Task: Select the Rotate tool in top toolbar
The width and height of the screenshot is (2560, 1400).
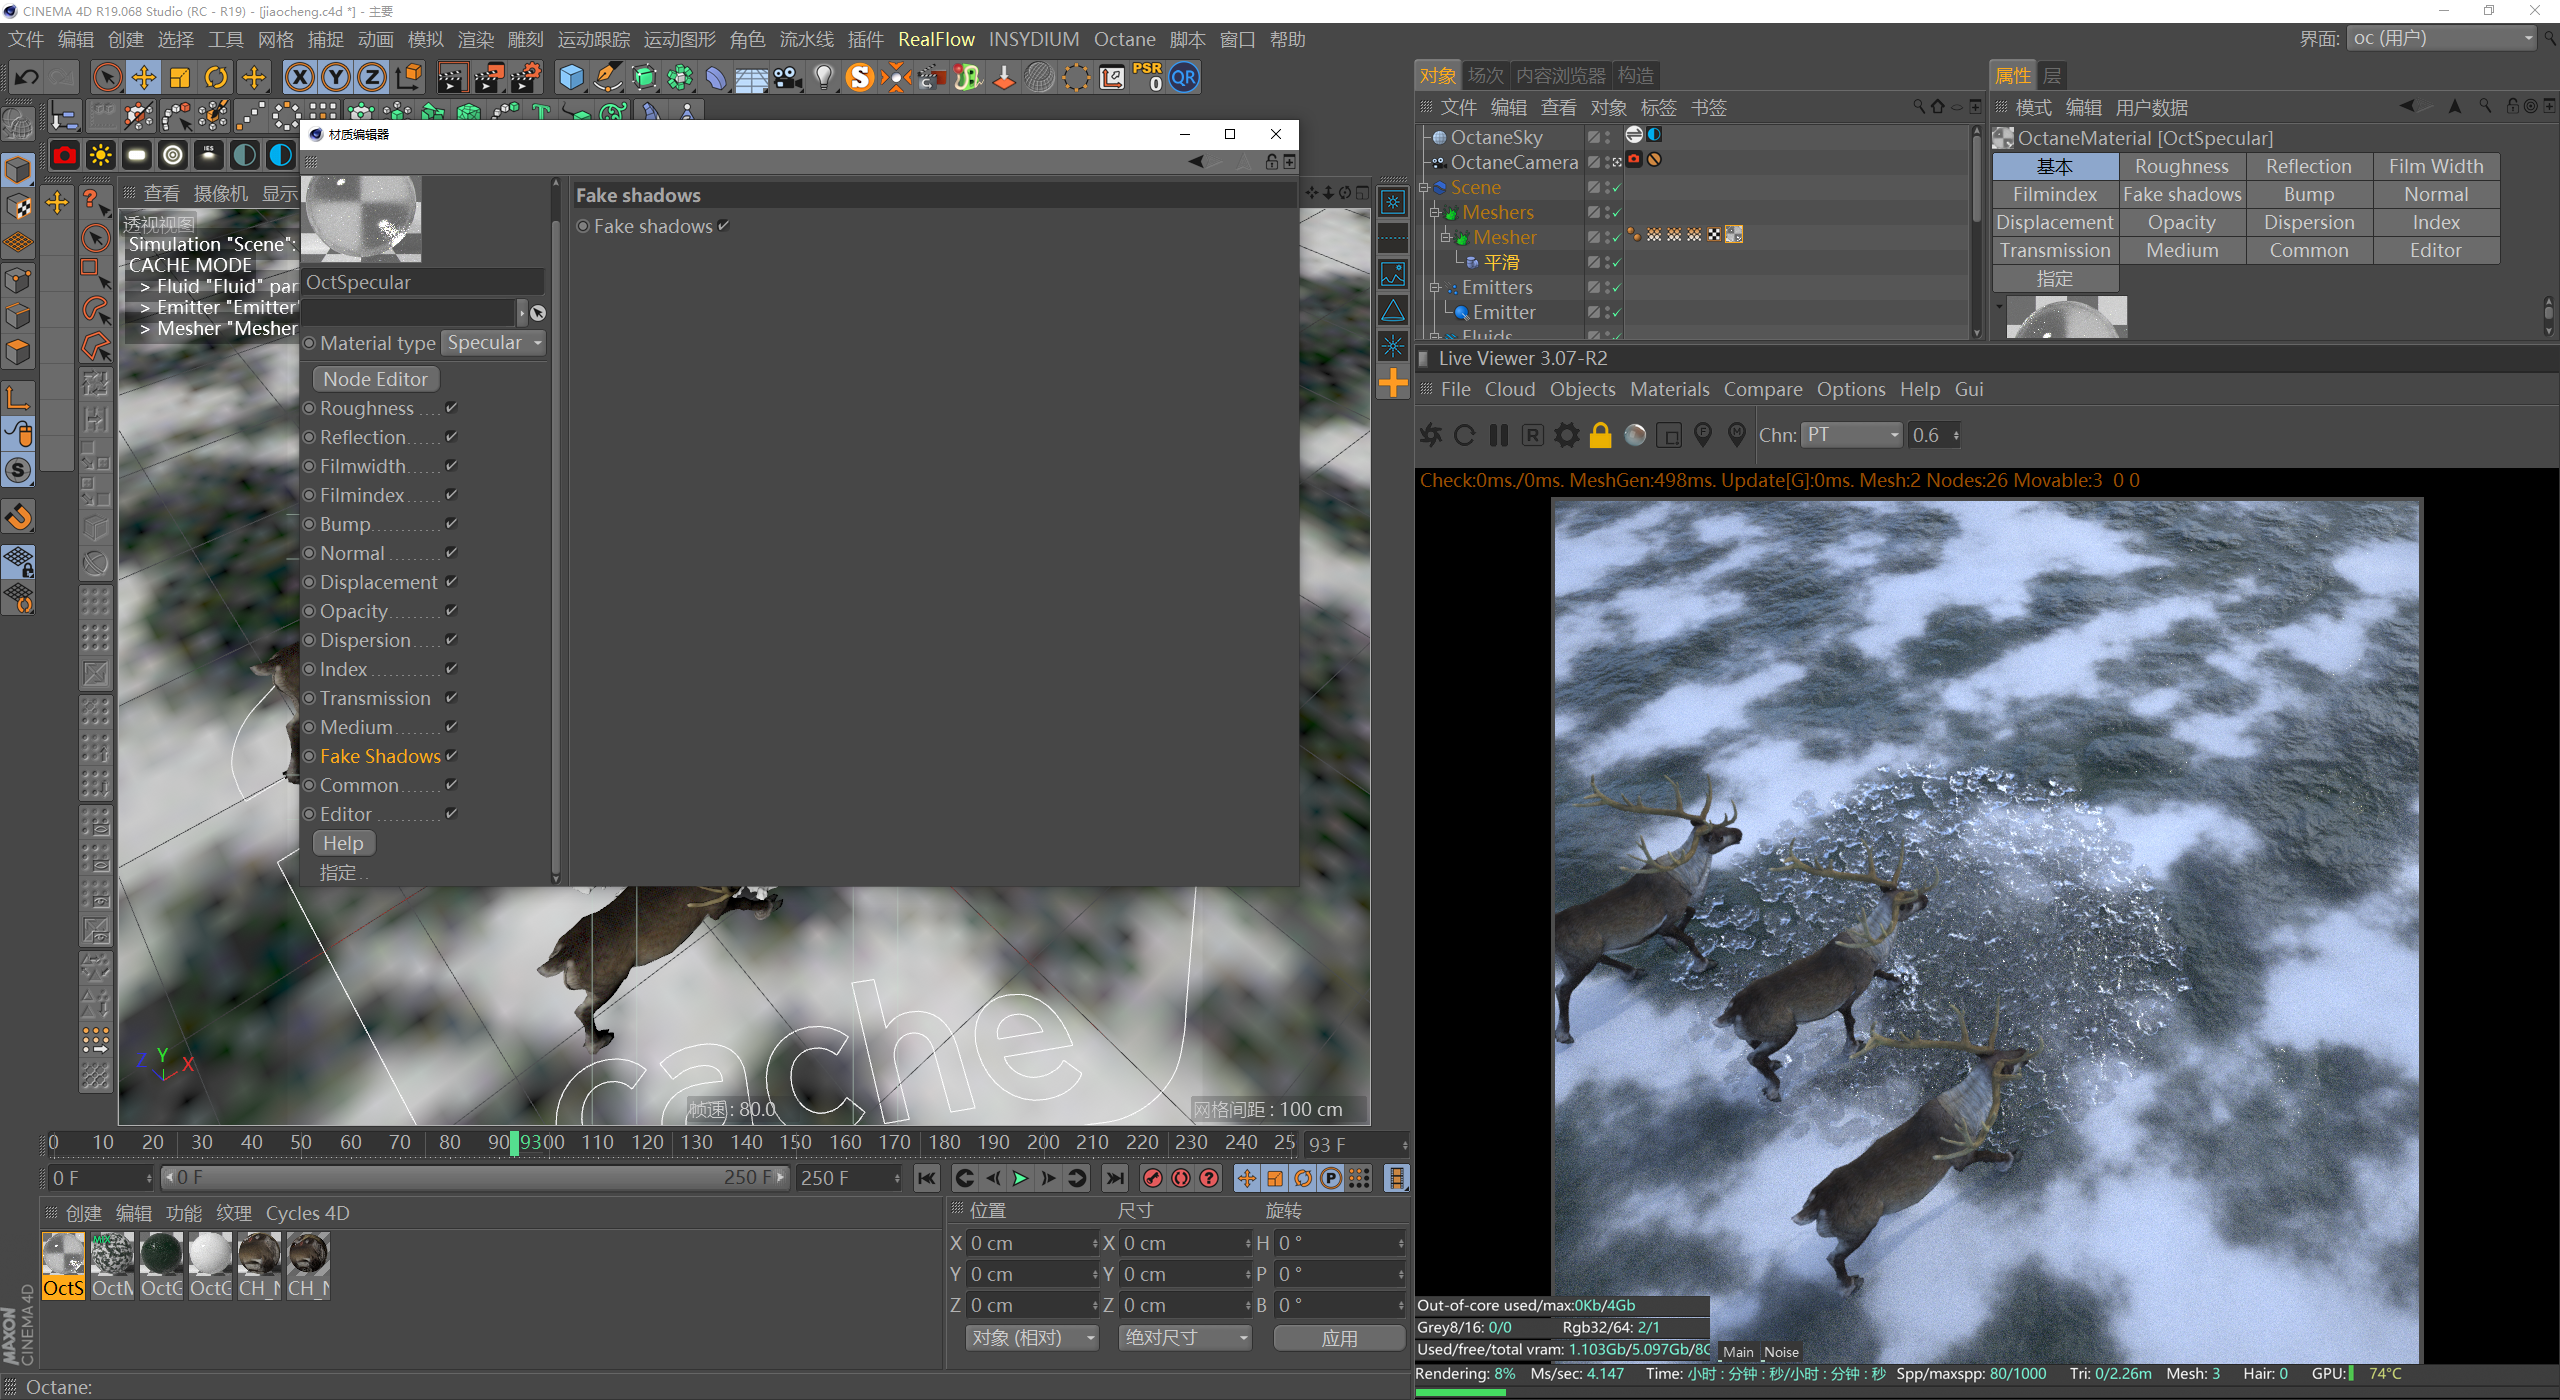Action: coord(216,77)
